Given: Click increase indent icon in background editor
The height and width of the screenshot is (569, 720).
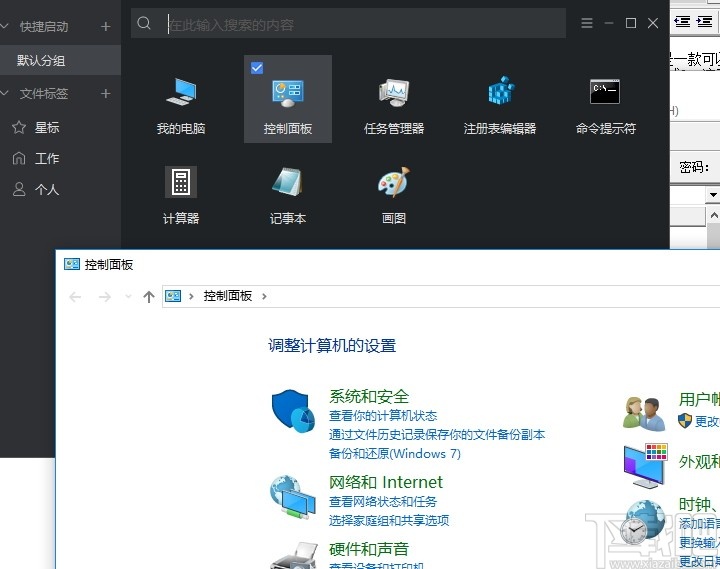Looking at the screenshot, I should [x=705, y=22].
